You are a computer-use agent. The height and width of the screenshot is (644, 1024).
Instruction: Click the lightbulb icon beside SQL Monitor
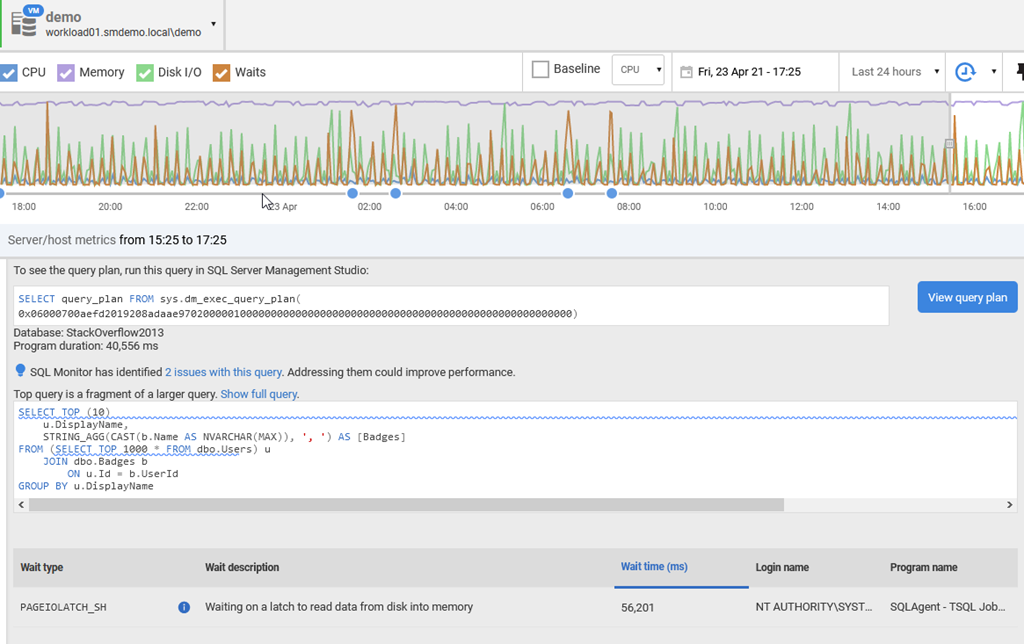click(20, 372)
